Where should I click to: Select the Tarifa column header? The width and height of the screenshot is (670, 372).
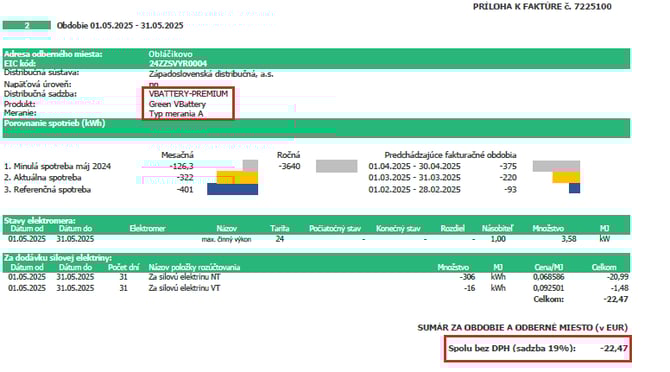tap(279, 228)
